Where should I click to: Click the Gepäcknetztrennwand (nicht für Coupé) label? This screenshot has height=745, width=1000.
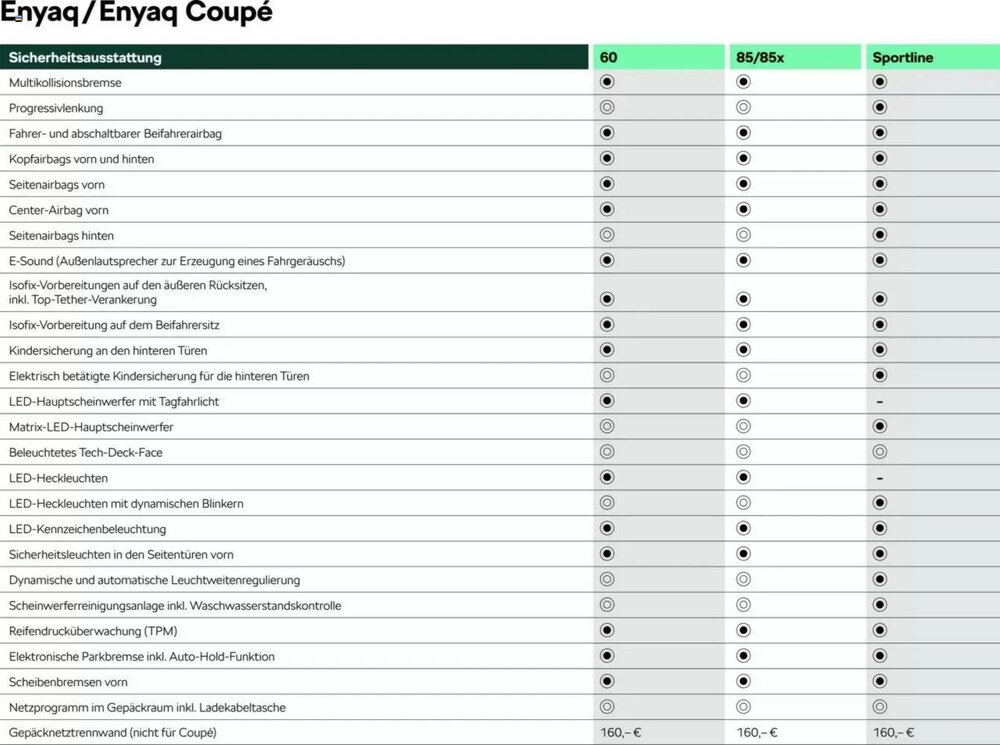click(113, 733)
